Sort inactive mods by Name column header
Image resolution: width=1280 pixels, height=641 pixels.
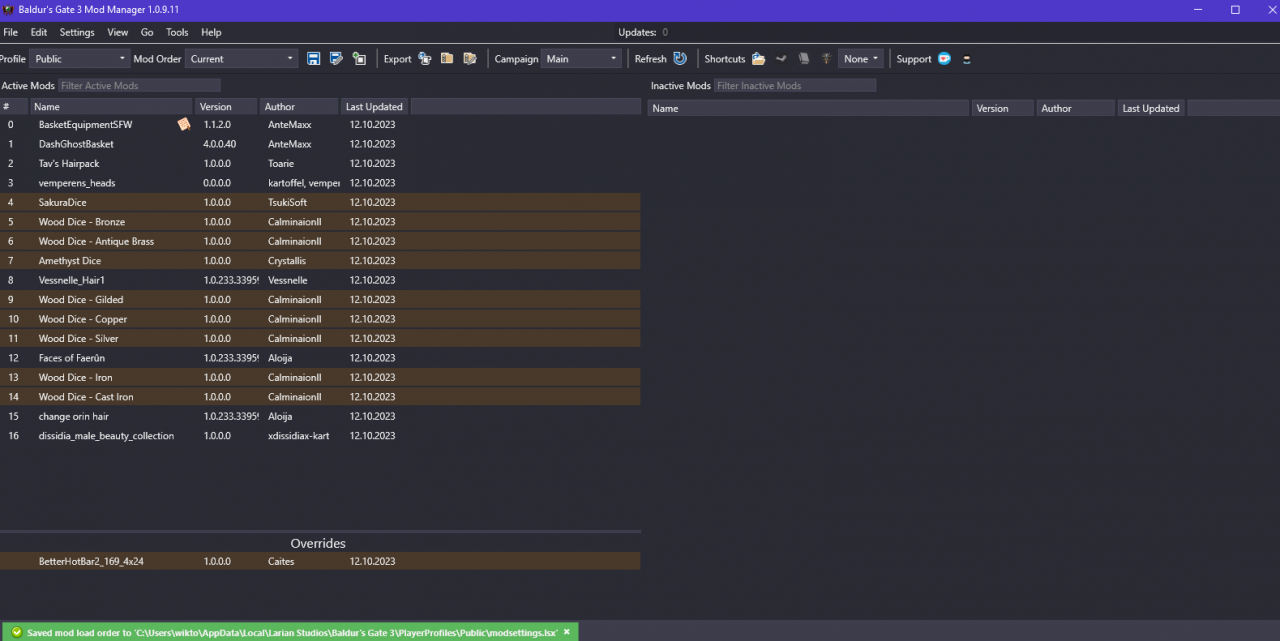tap(808, 108)
